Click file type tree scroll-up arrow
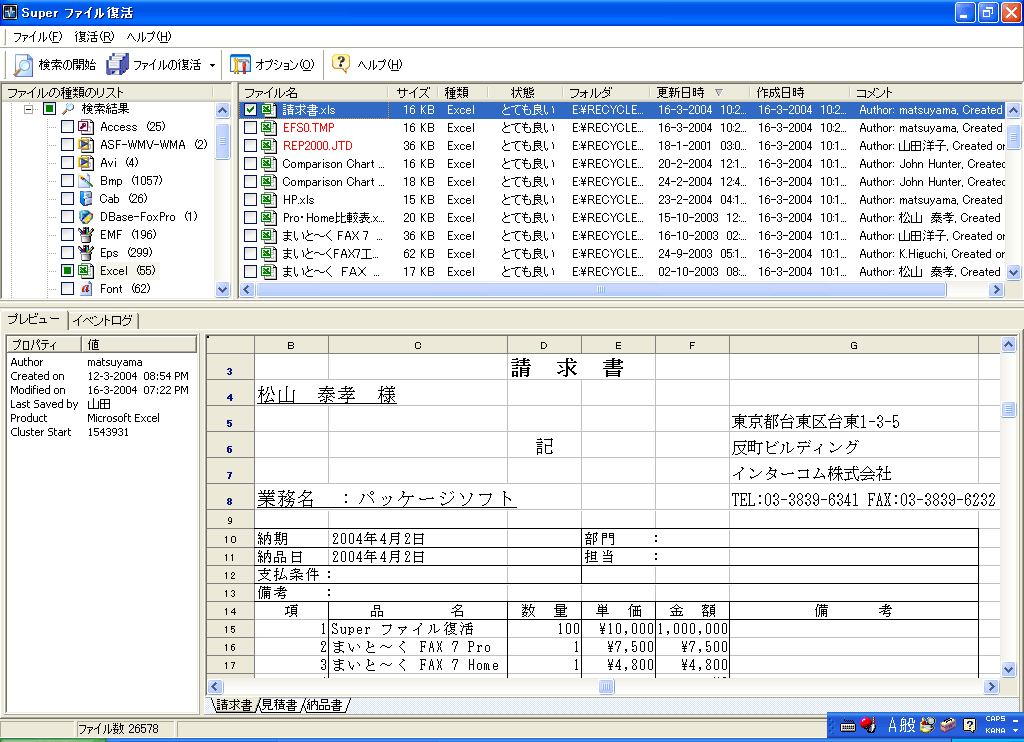The image size is (1024, 742). 223,110
